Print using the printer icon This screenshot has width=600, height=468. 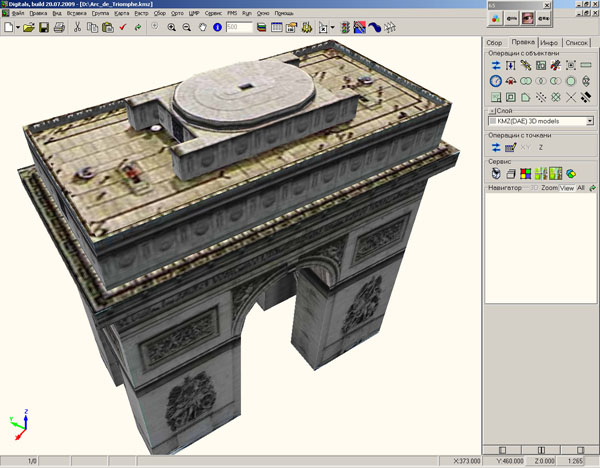pos(59,28)
